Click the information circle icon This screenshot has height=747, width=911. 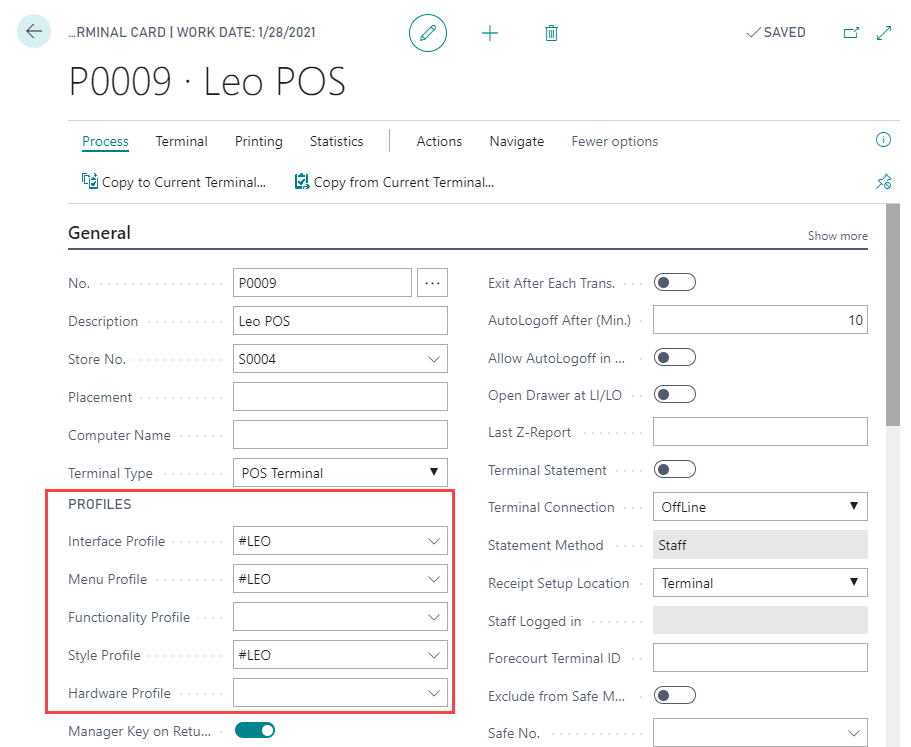(x=883, y=140)
